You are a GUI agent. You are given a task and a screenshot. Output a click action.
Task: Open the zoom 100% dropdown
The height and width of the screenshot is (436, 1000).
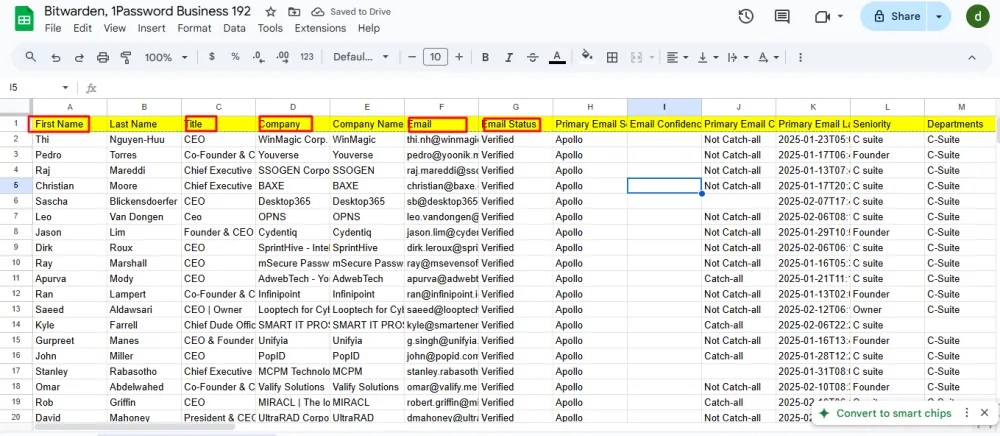(x=166, y=57)
